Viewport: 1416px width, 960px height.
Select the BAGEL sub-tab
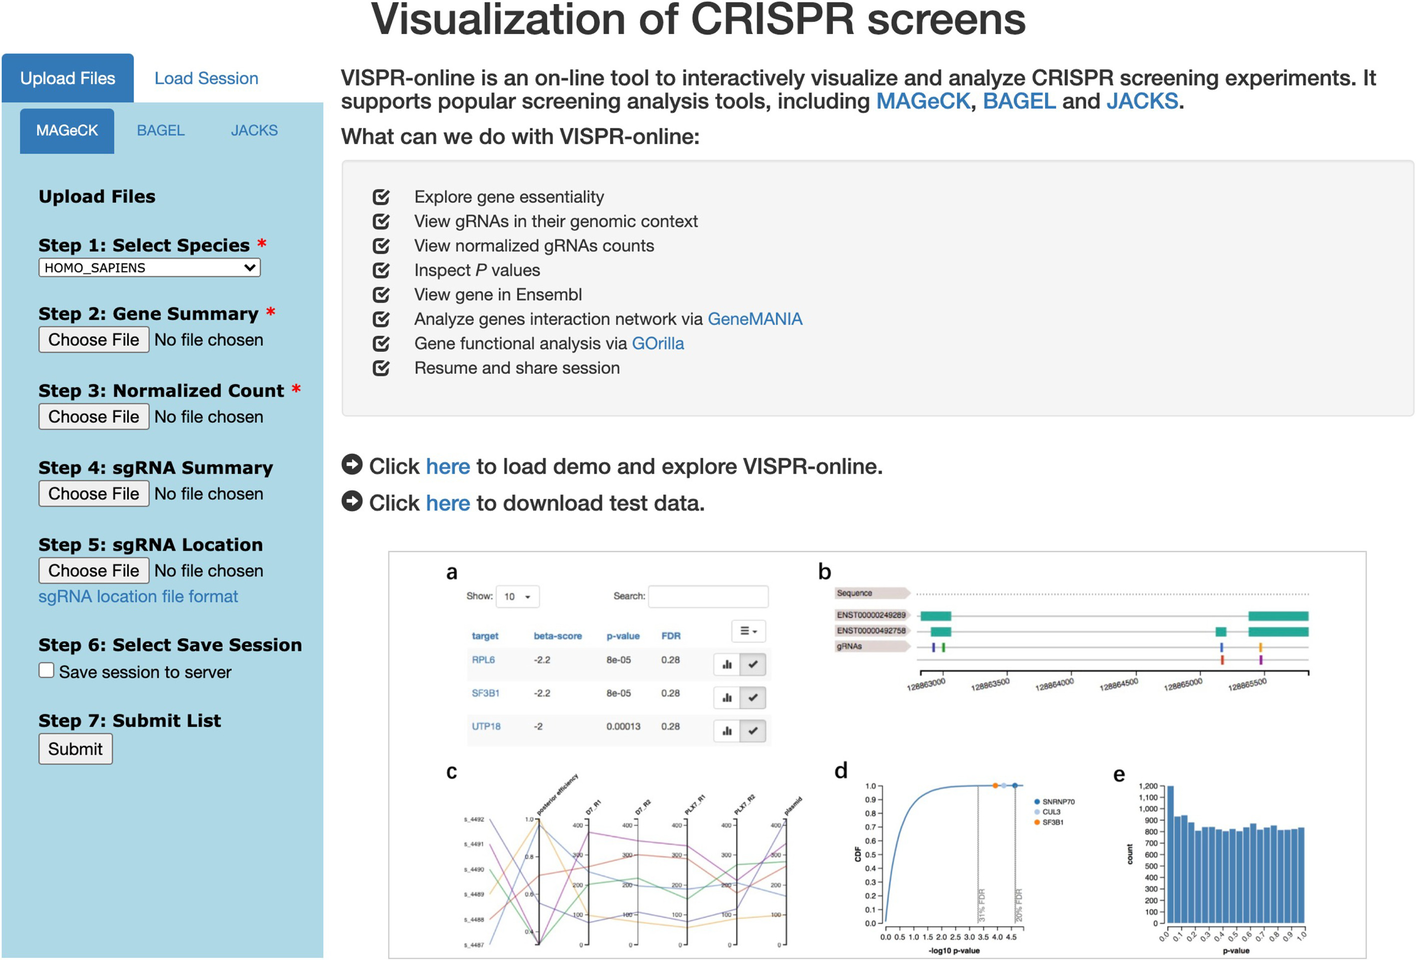(161, 131)
